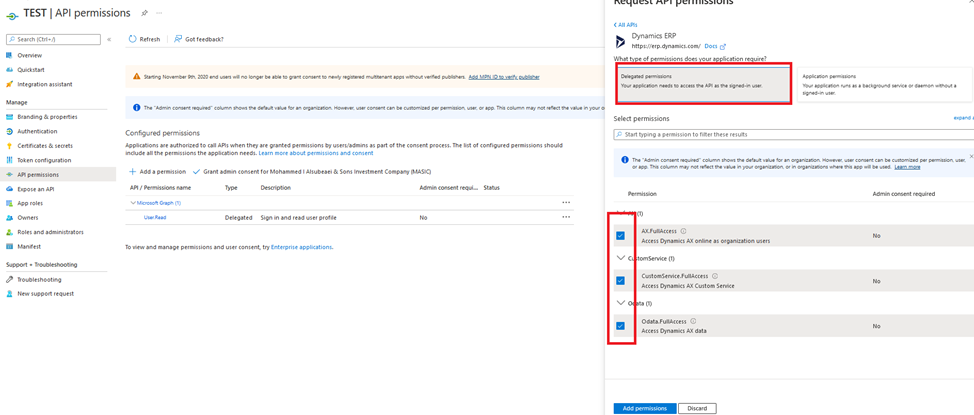974x415 pixels.
Task: Click the 'Delegated' type cell for User.Read
Action: 239,217
